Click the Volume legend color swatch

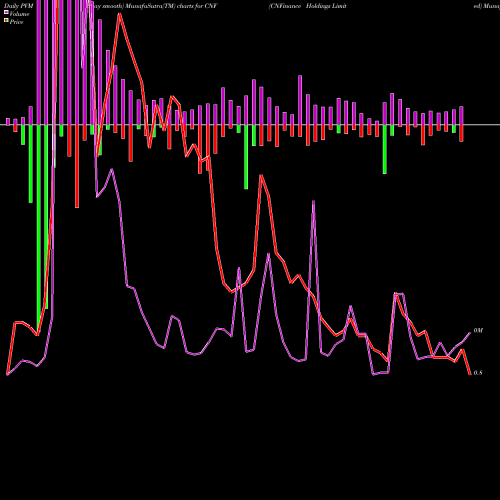click(x=6, y=12)
